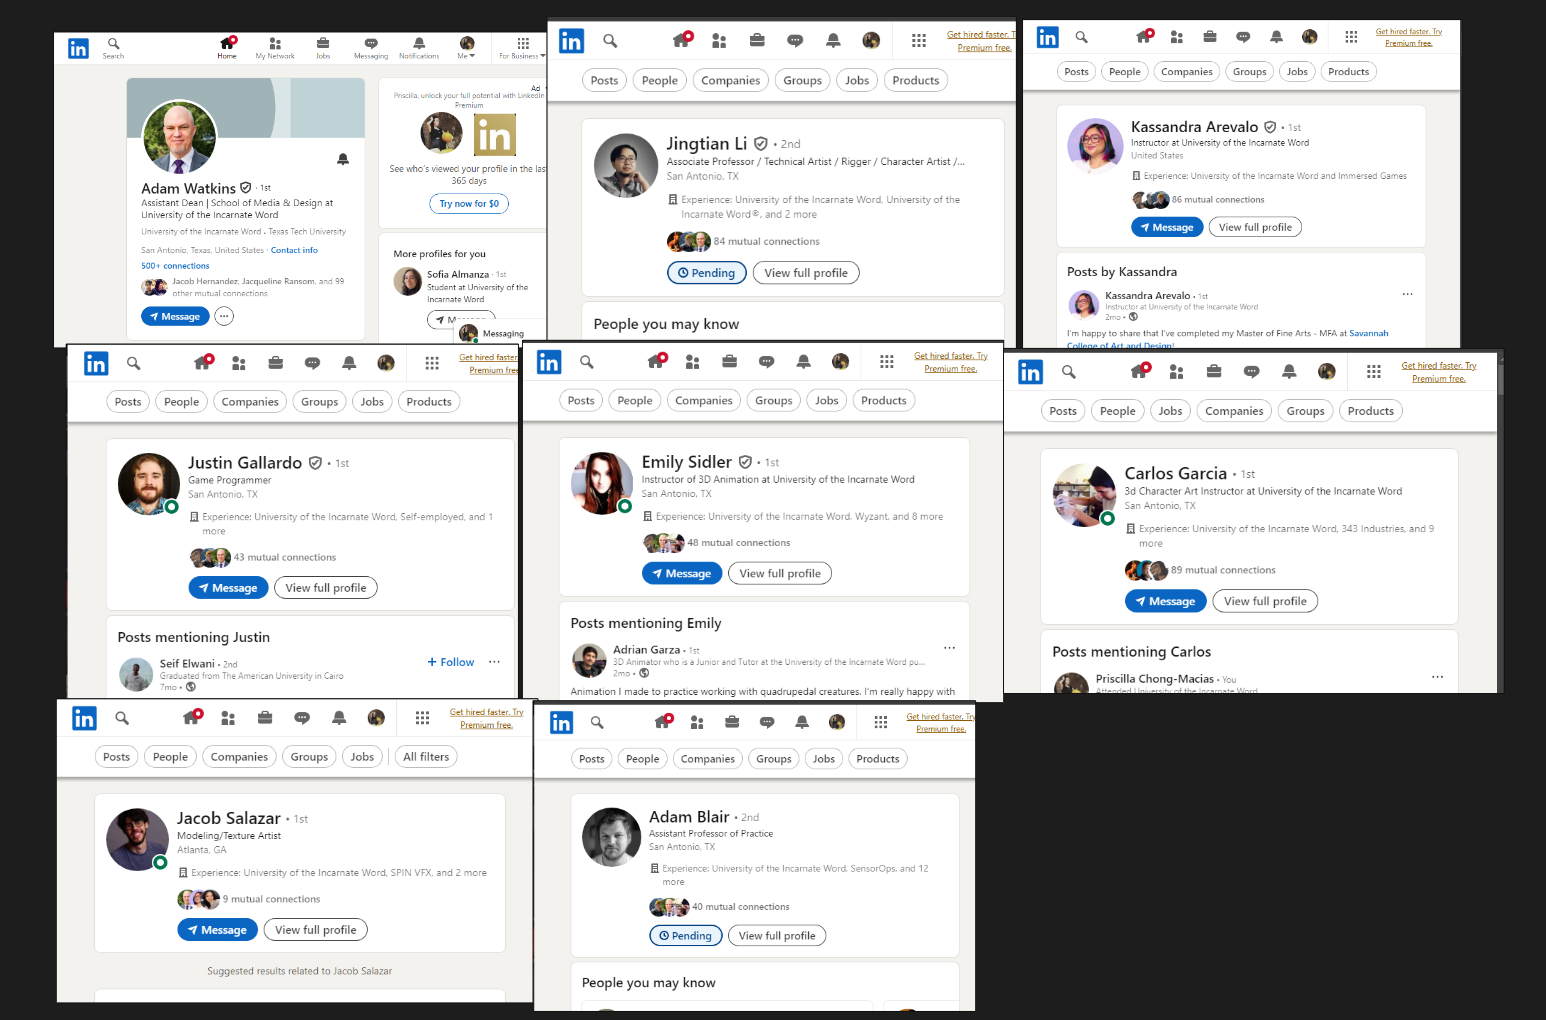The width and height of the screenshot is (1546, 1020).
Task: Open network icon in Justin Gallardo window
Action: click(x=238, y=363)
